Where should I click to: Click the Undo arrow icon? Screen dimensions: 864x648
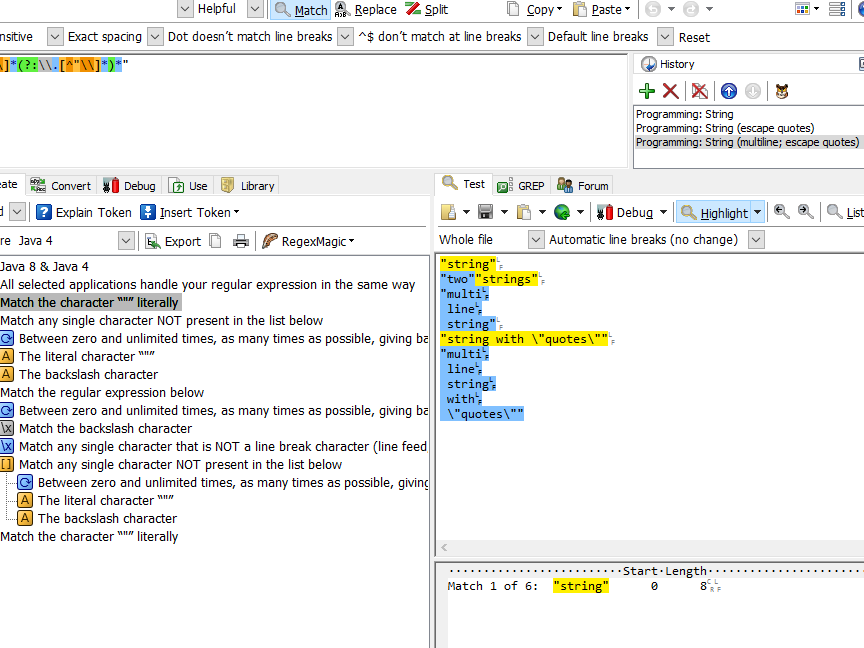pos(653,9)
